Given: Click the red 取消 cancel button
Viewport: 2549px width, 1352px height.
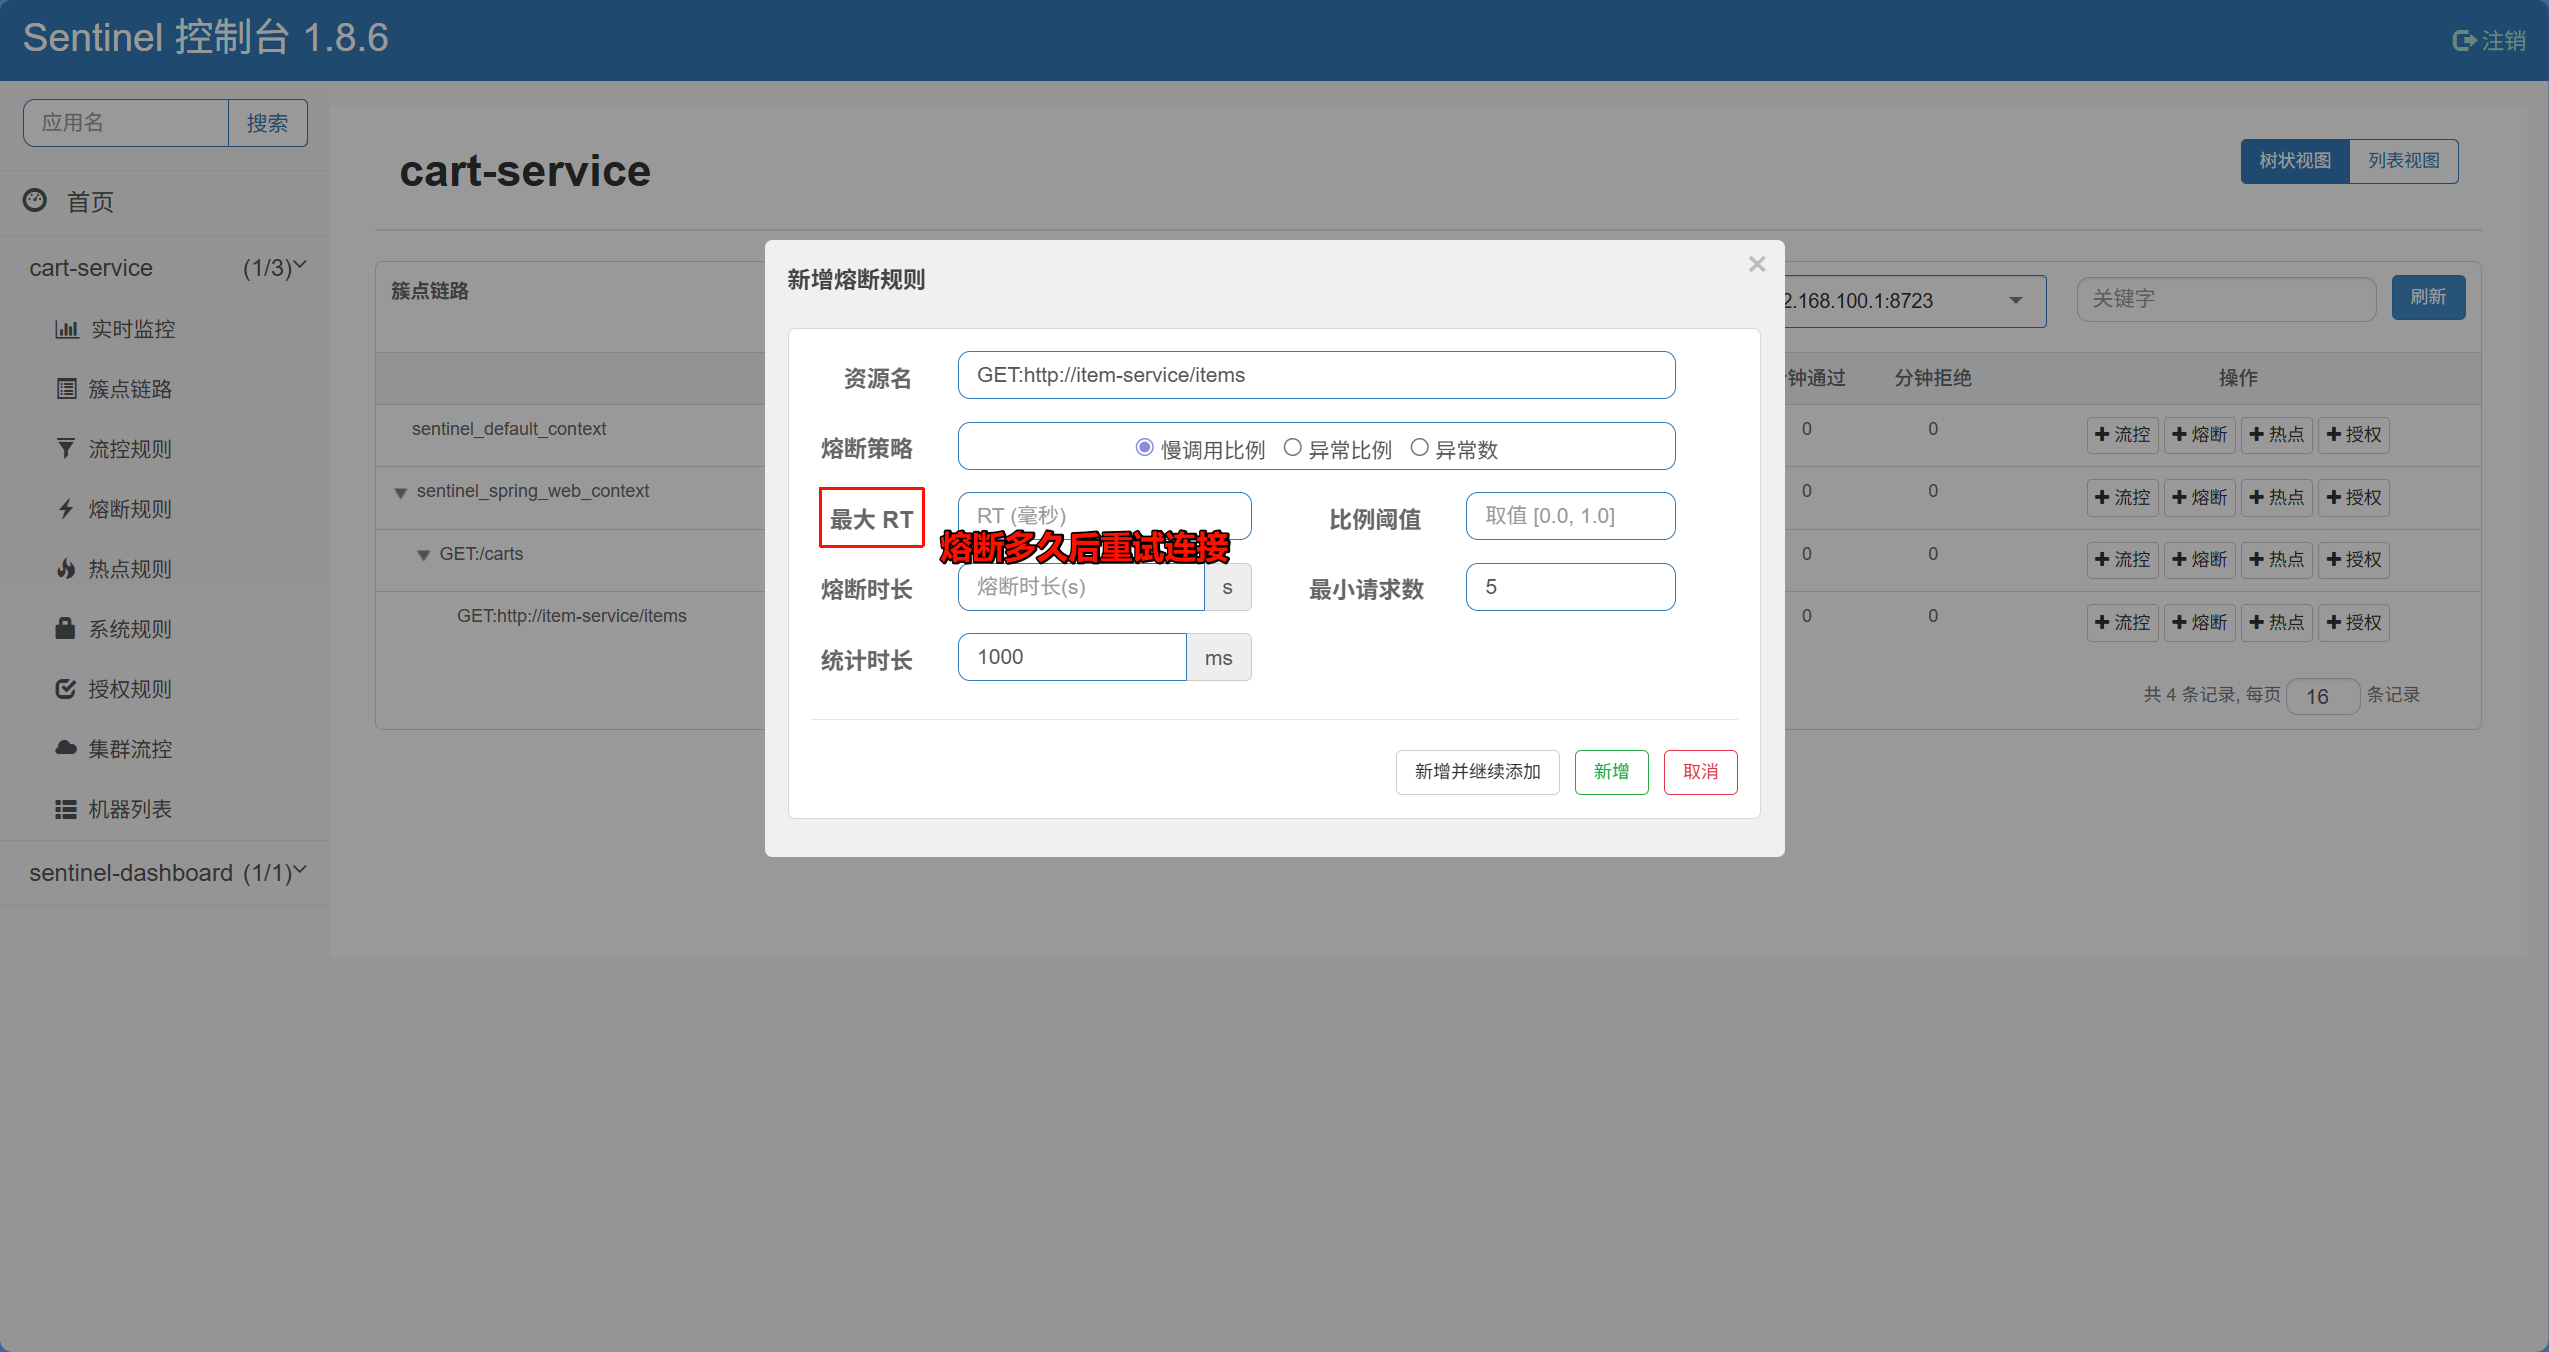Looking at the screenshot, I should [x=1700, y=772].
